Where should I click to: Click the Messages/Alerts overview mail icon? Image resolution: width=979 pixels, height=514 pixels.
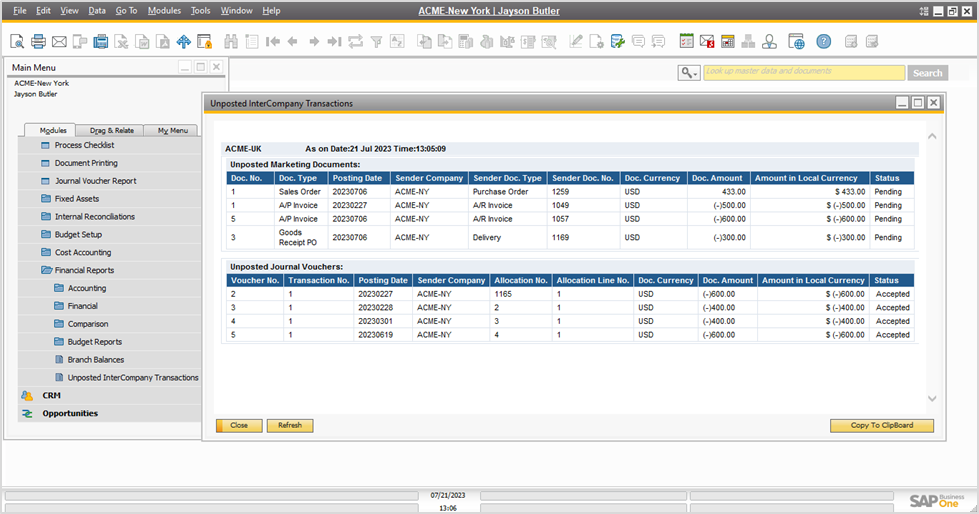click(707, 42)
